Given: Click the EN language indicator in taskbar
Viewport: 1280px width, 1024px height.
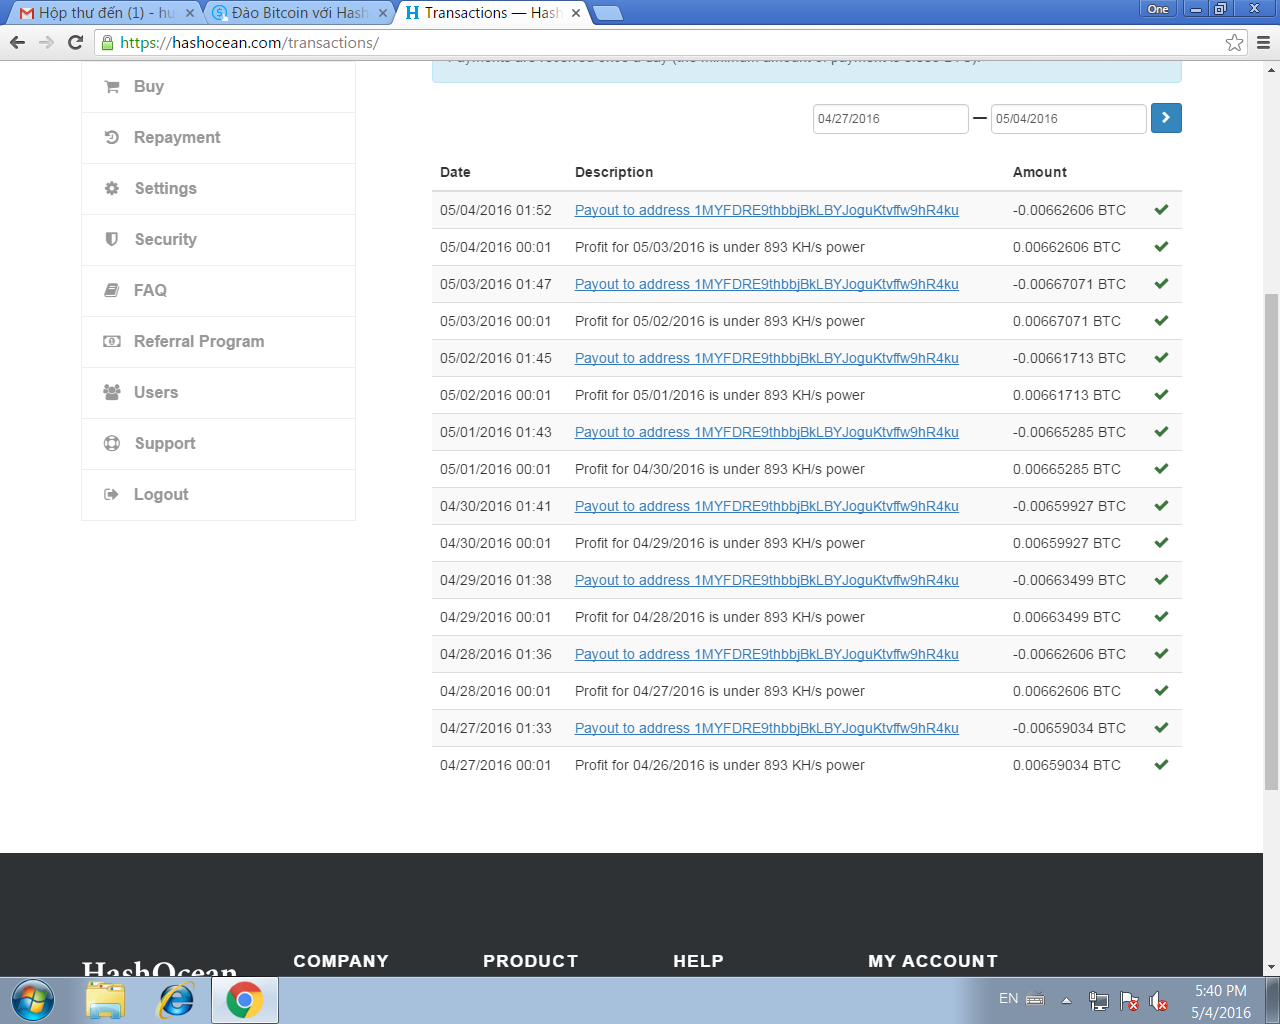Looking at the screenshot, I should tap(1008, 998).
